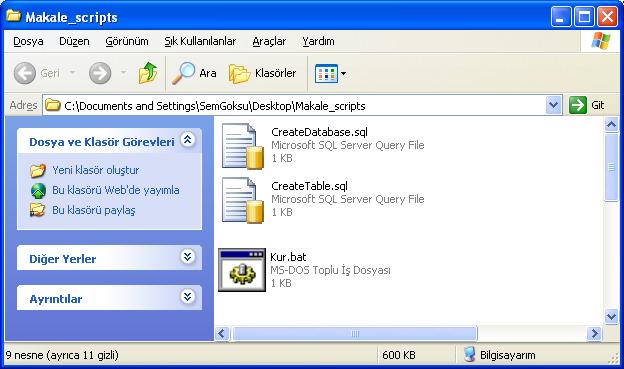Click inside the address bar path
Image resolution: width=624 pixels, height=369 pixels.
(215, 106)
